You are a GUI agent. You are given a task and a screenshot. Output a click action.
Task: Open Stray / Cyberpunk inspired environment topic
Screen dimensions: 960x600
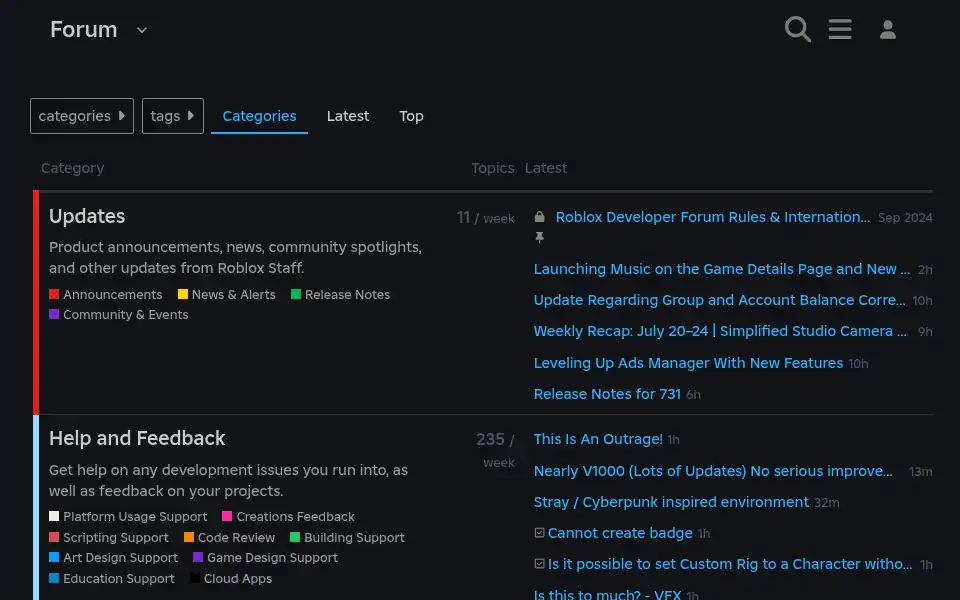pyautogui.click(x=671, y=502)
